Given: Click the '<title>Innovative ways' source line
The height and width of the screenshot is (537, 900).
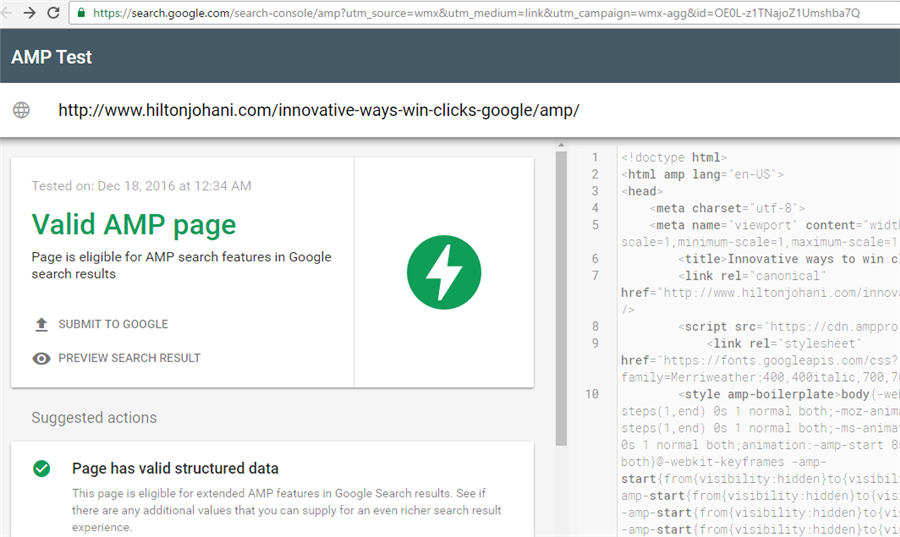Looking at the screenshot, I should point(789,259).
